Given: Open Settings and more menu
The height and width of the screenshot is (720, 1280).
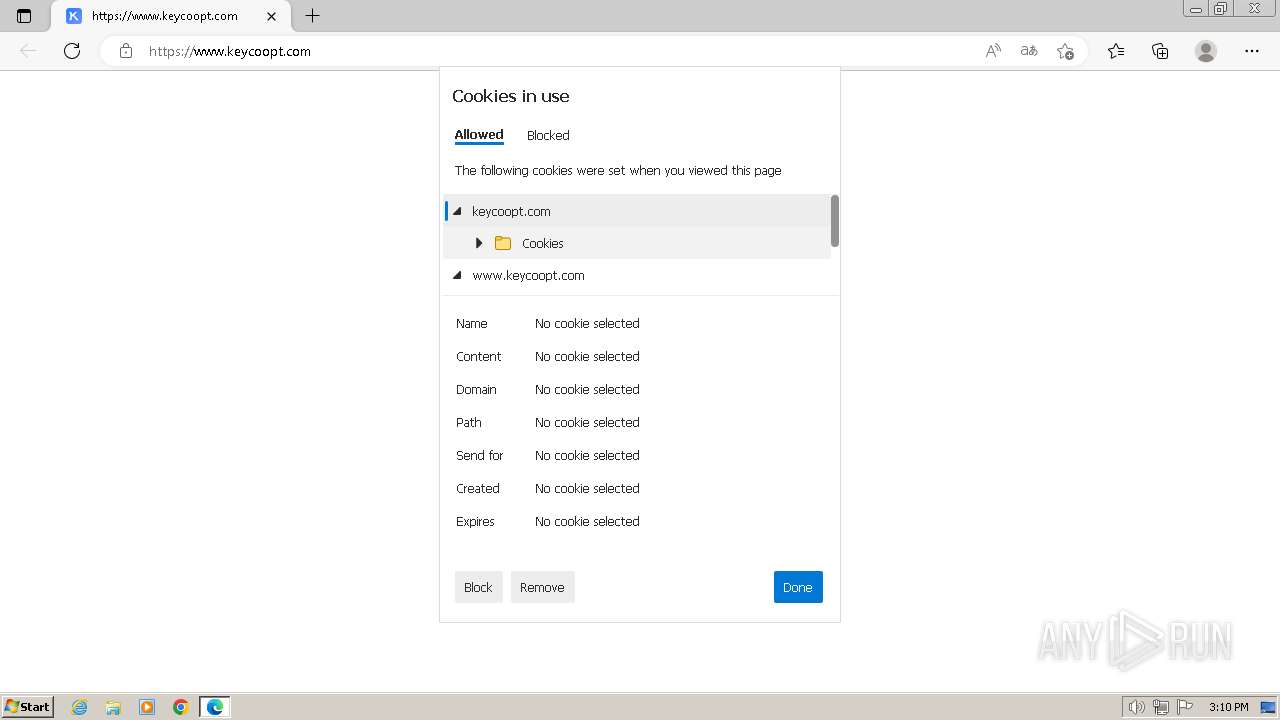Looking at the screenshot, I should click(1252, 51).
